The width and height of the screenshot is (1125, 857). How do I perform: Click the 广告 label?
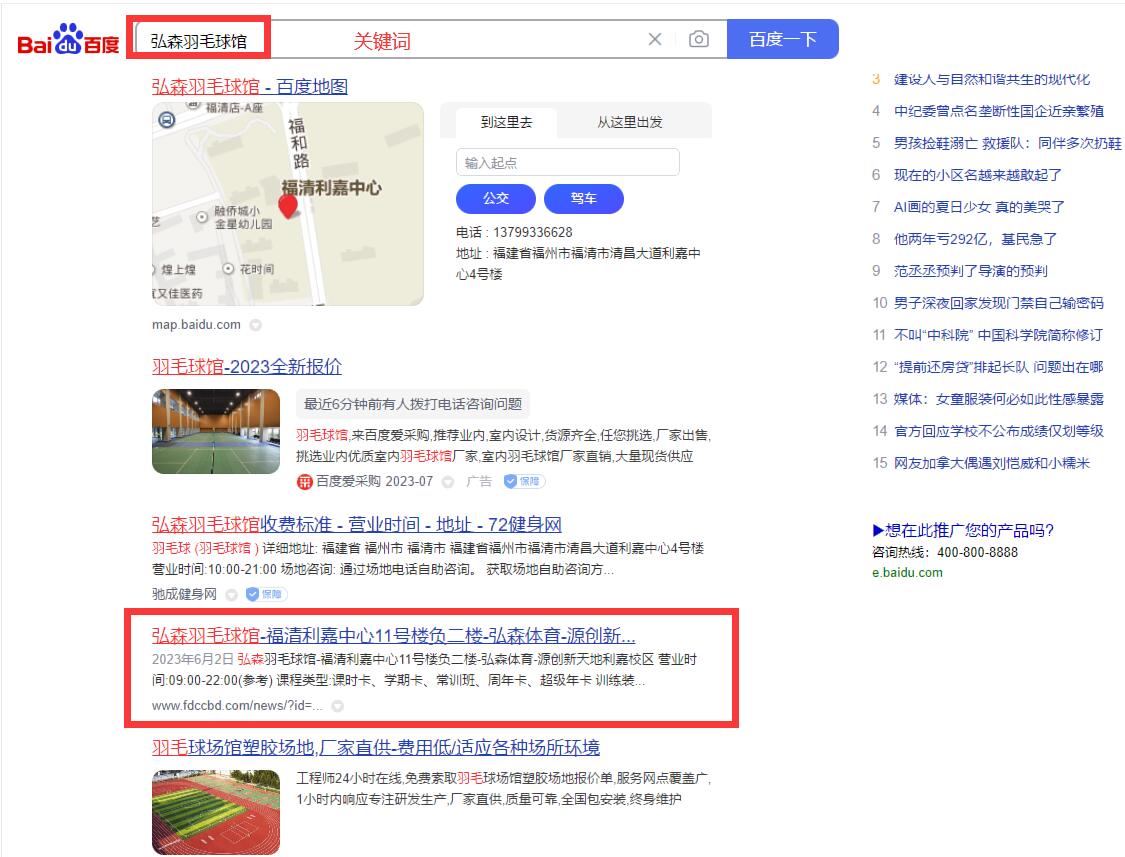479,482
